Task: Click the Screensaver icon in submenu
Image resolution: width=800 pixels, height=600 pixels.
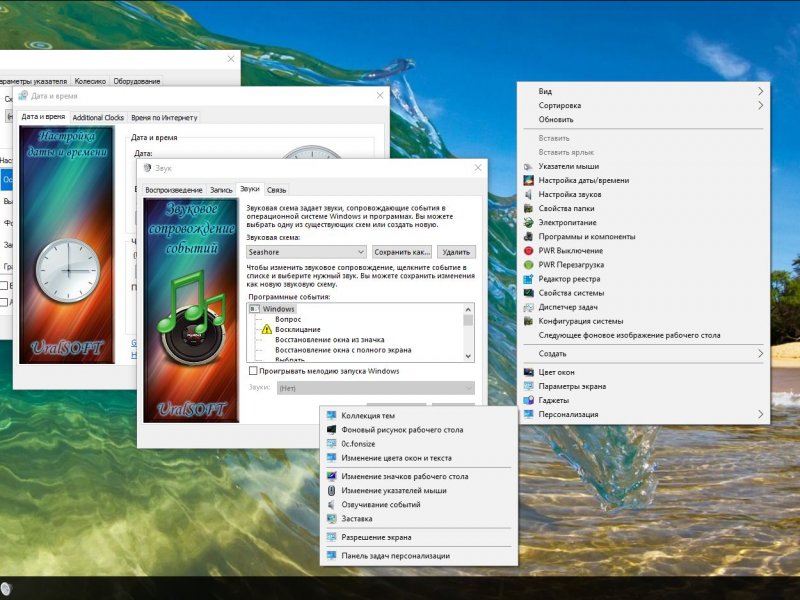Action: pyautogui.click(x=332, y=519)
